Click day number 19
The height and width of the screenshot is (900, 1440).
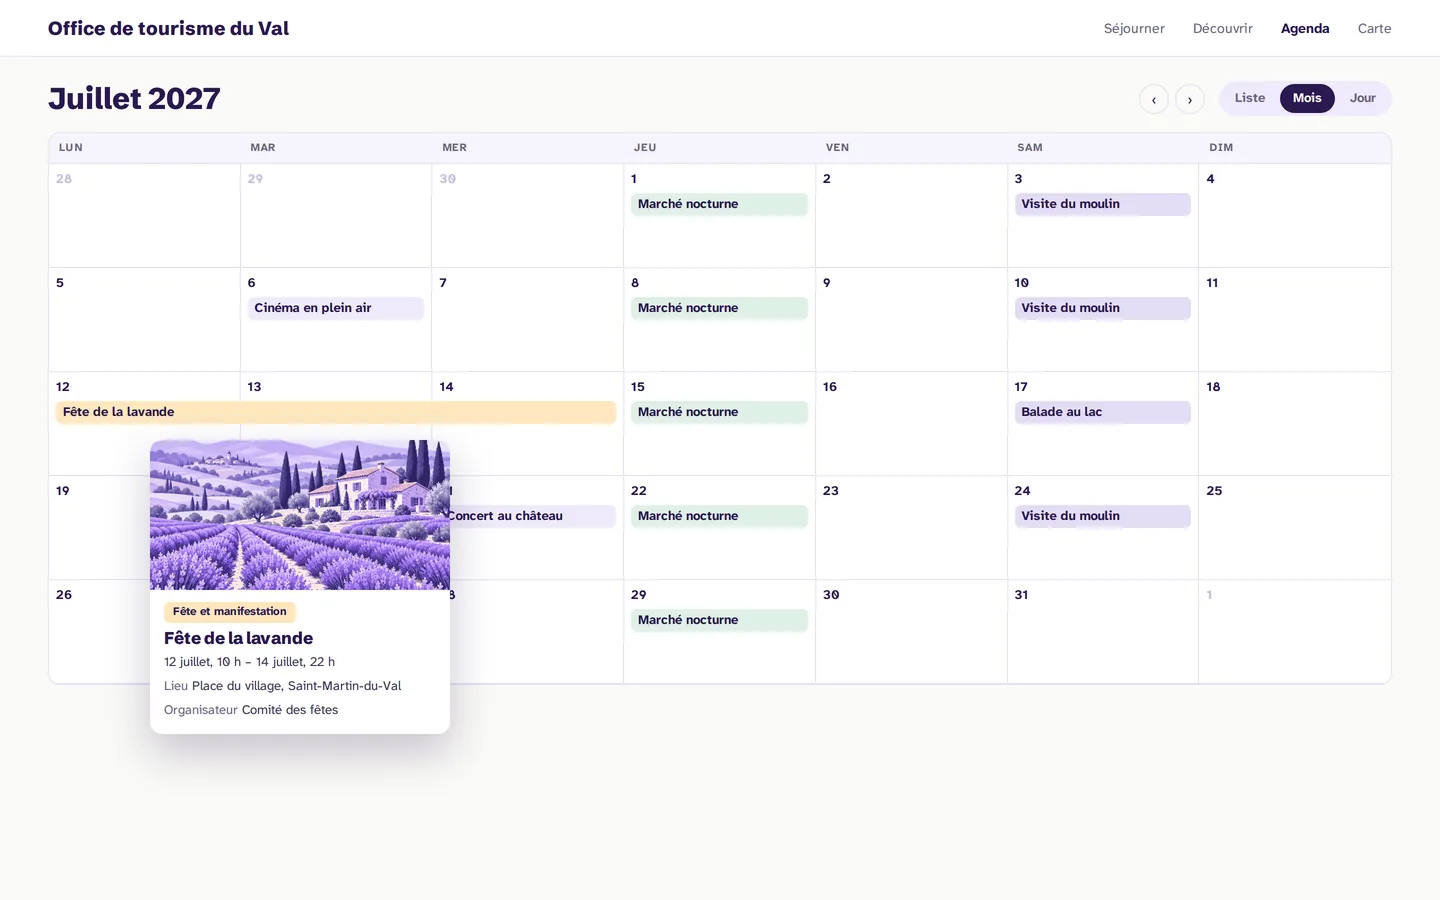(63, 491)
